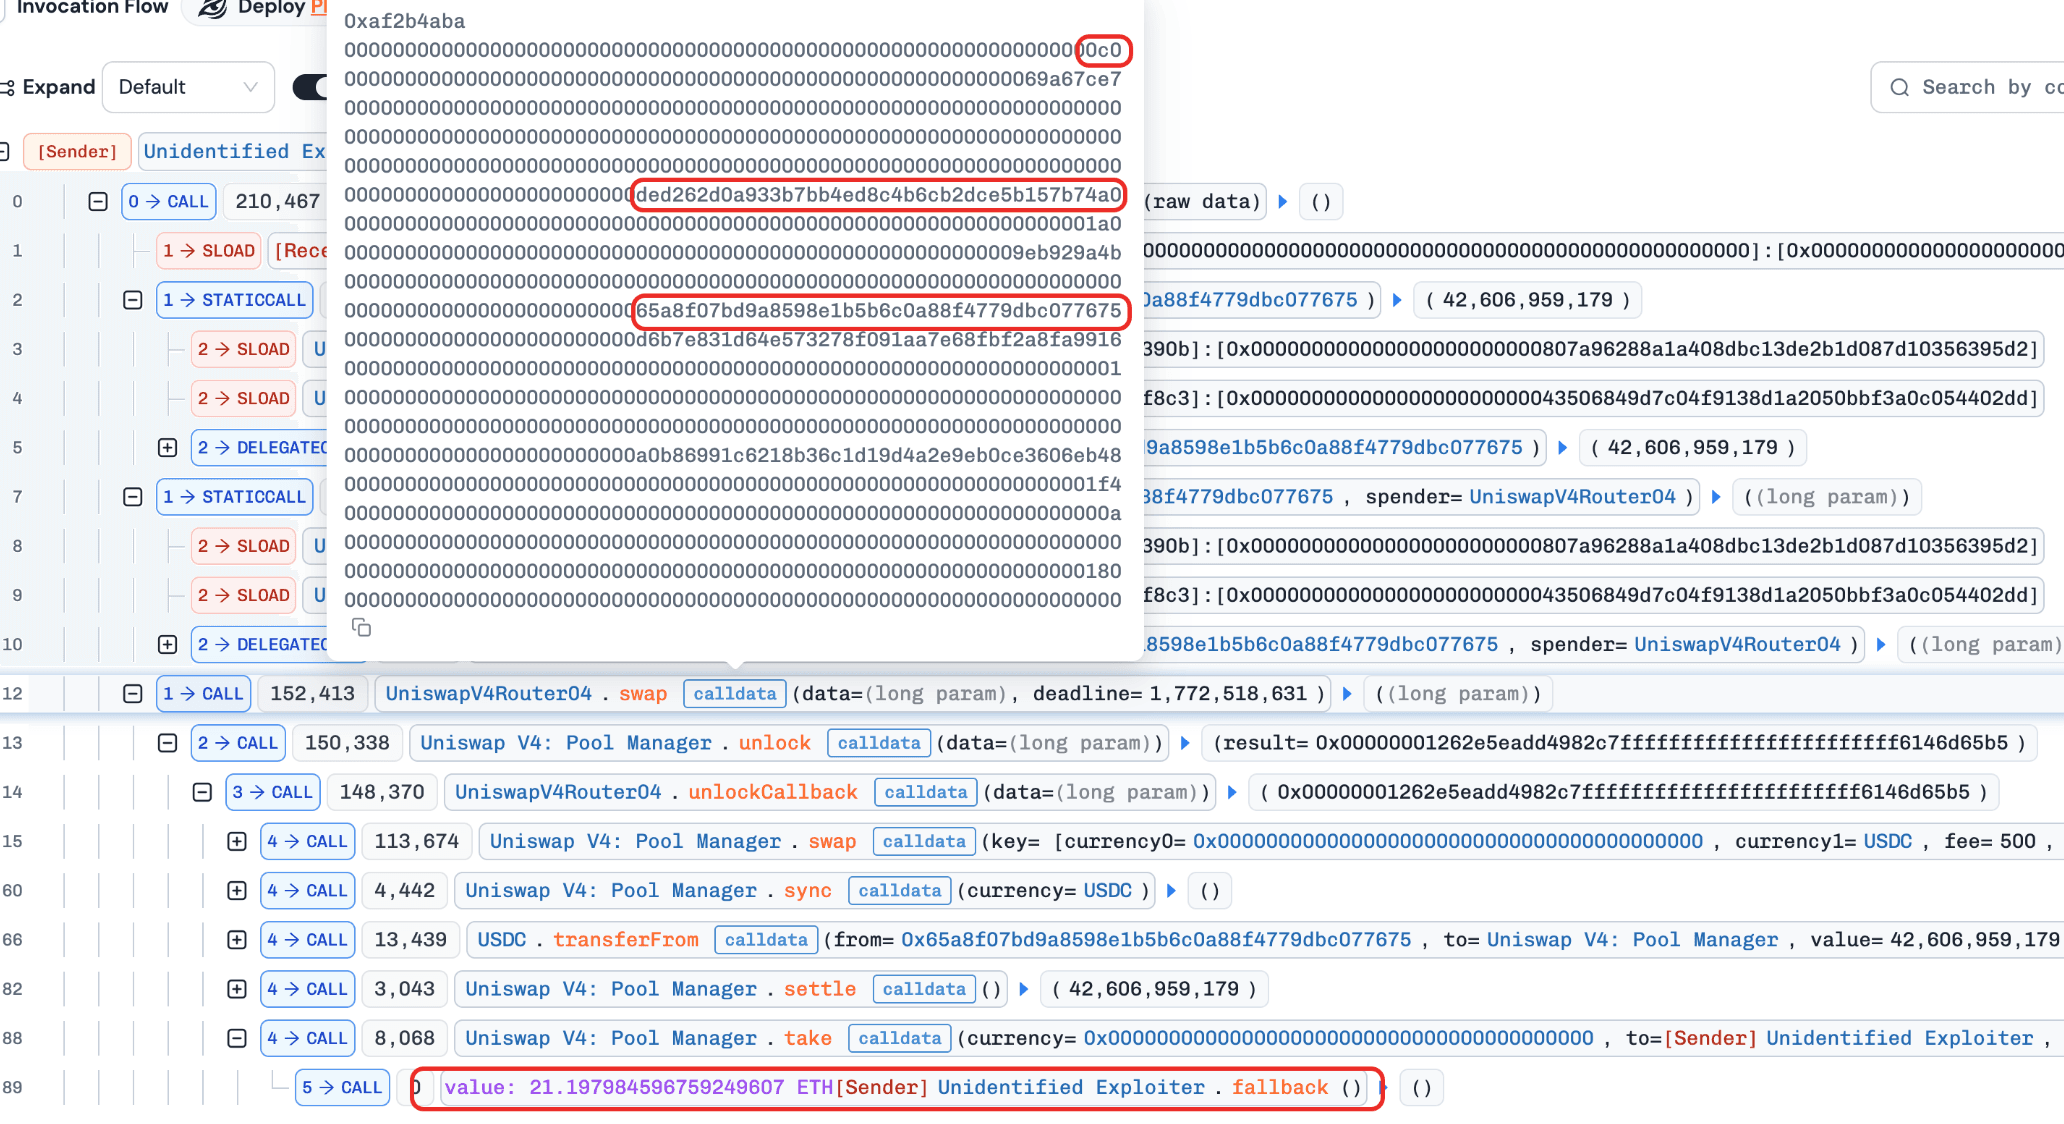
Task: Open the Default view dropdown
Action: pyautogui.click(x=188, y=88)
